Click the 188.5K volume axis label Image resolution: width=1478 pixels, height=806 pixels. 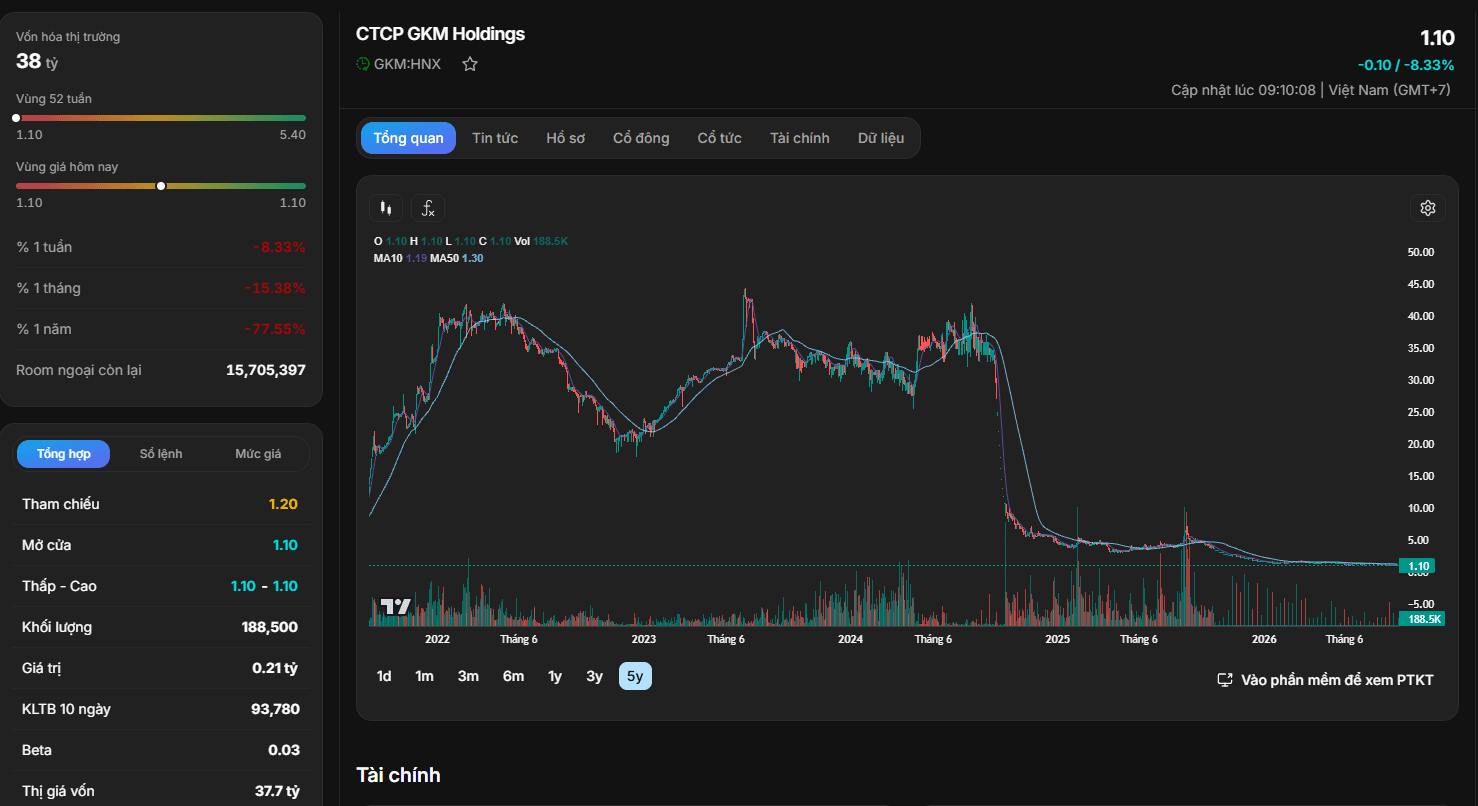click(1422, 619)
